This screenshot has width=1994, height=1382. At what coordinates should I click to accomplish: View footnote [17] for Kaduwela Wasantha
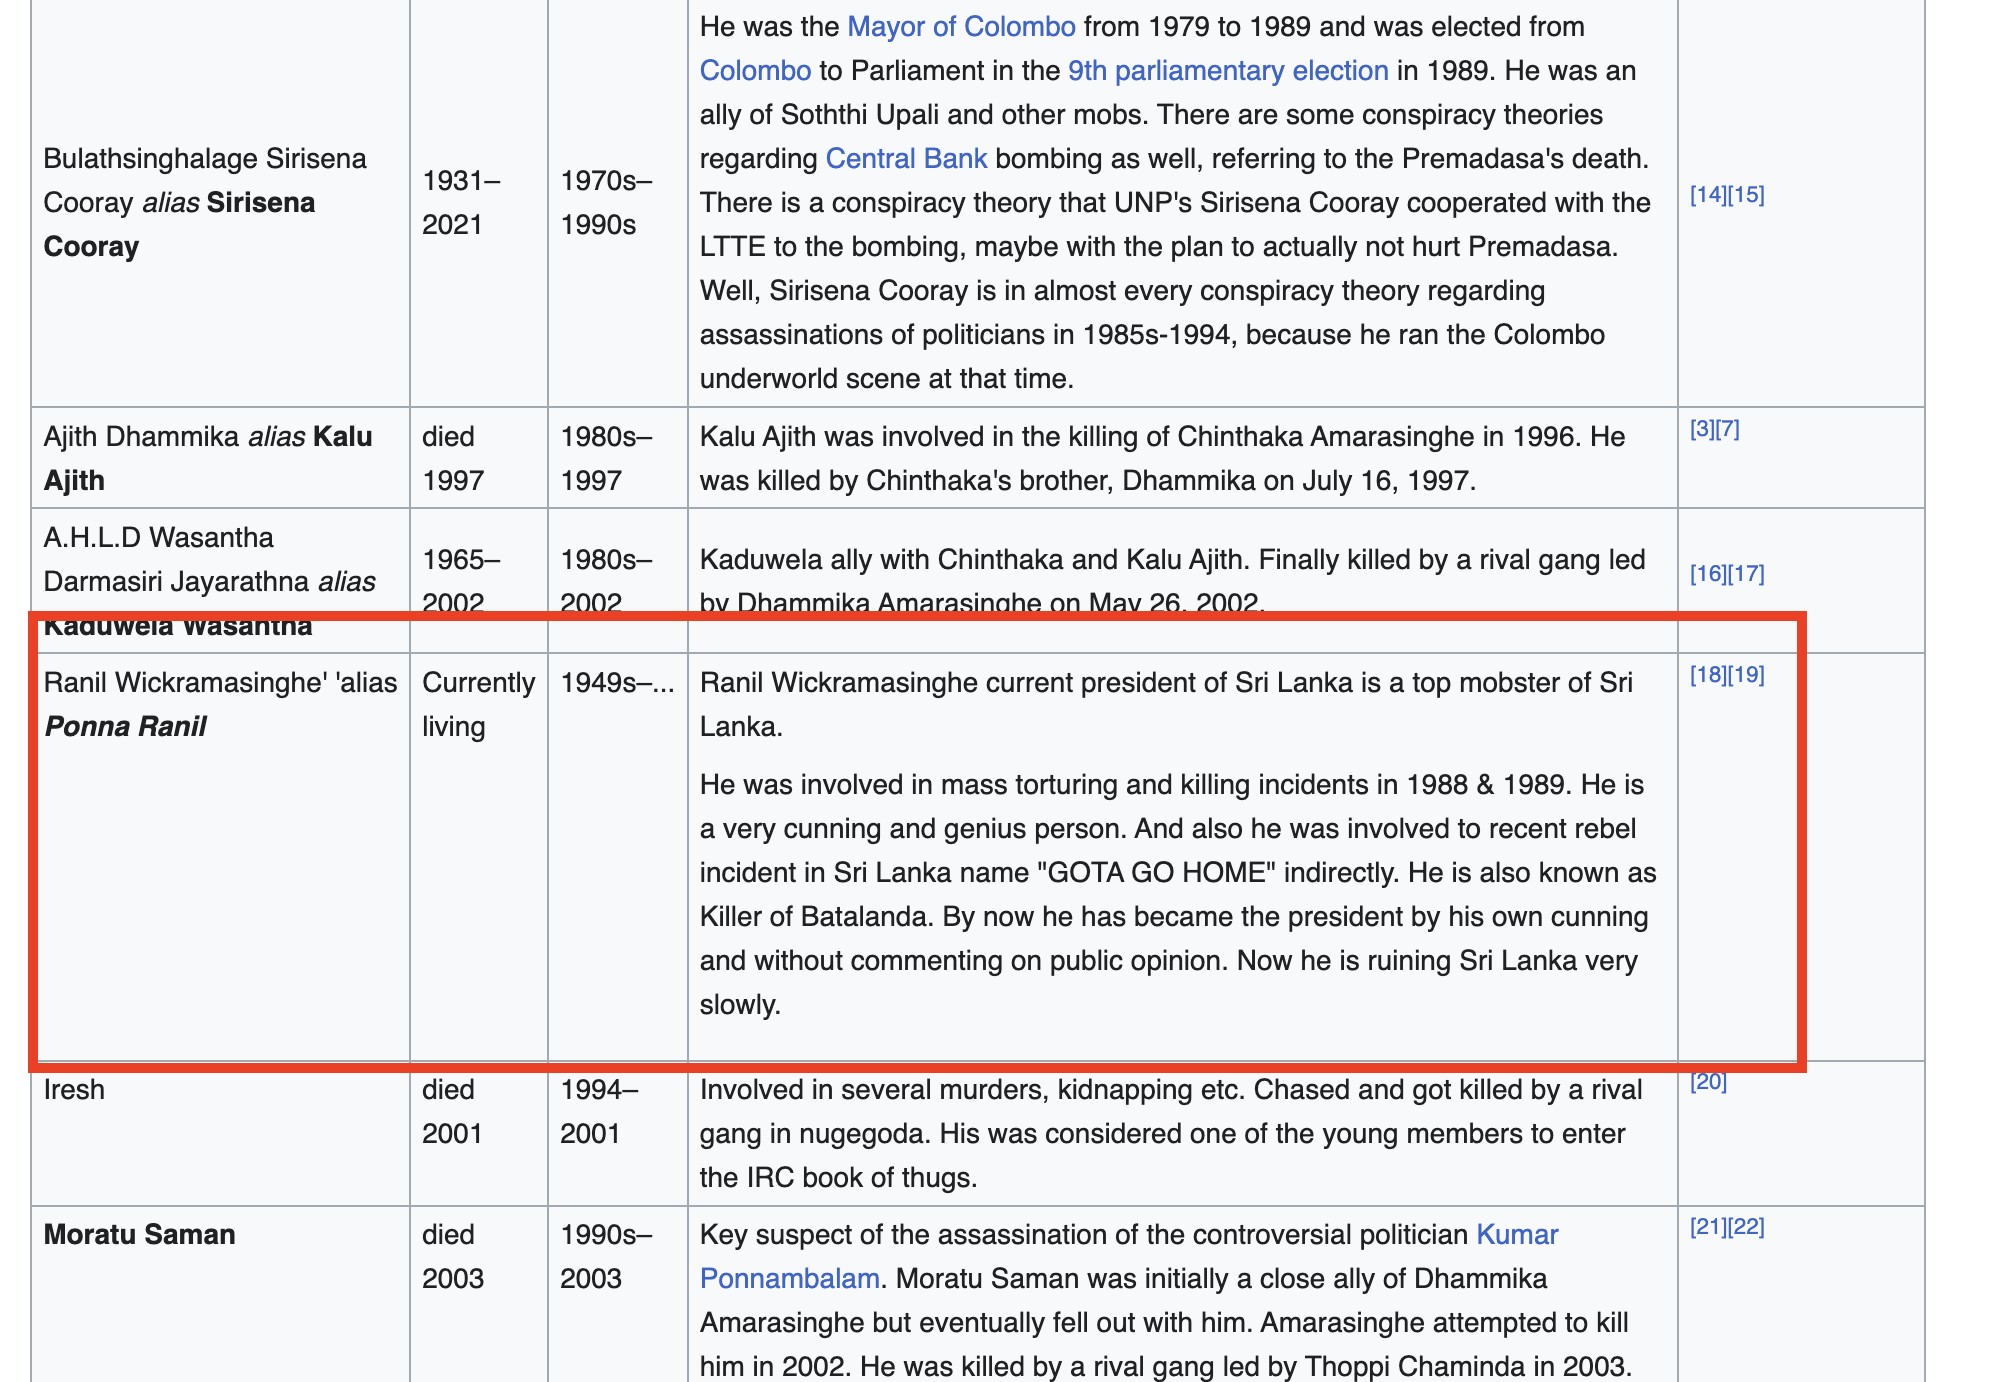click(1746, 573)
